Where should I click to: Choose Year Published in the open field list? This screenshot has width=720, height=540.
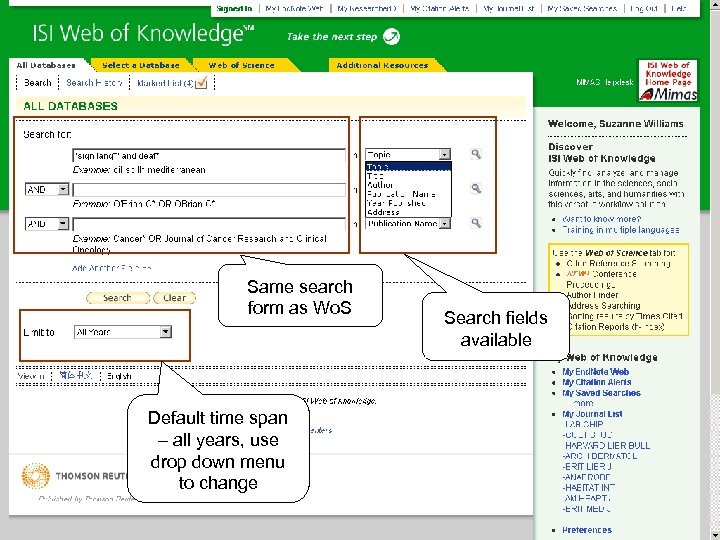(408, 203)
